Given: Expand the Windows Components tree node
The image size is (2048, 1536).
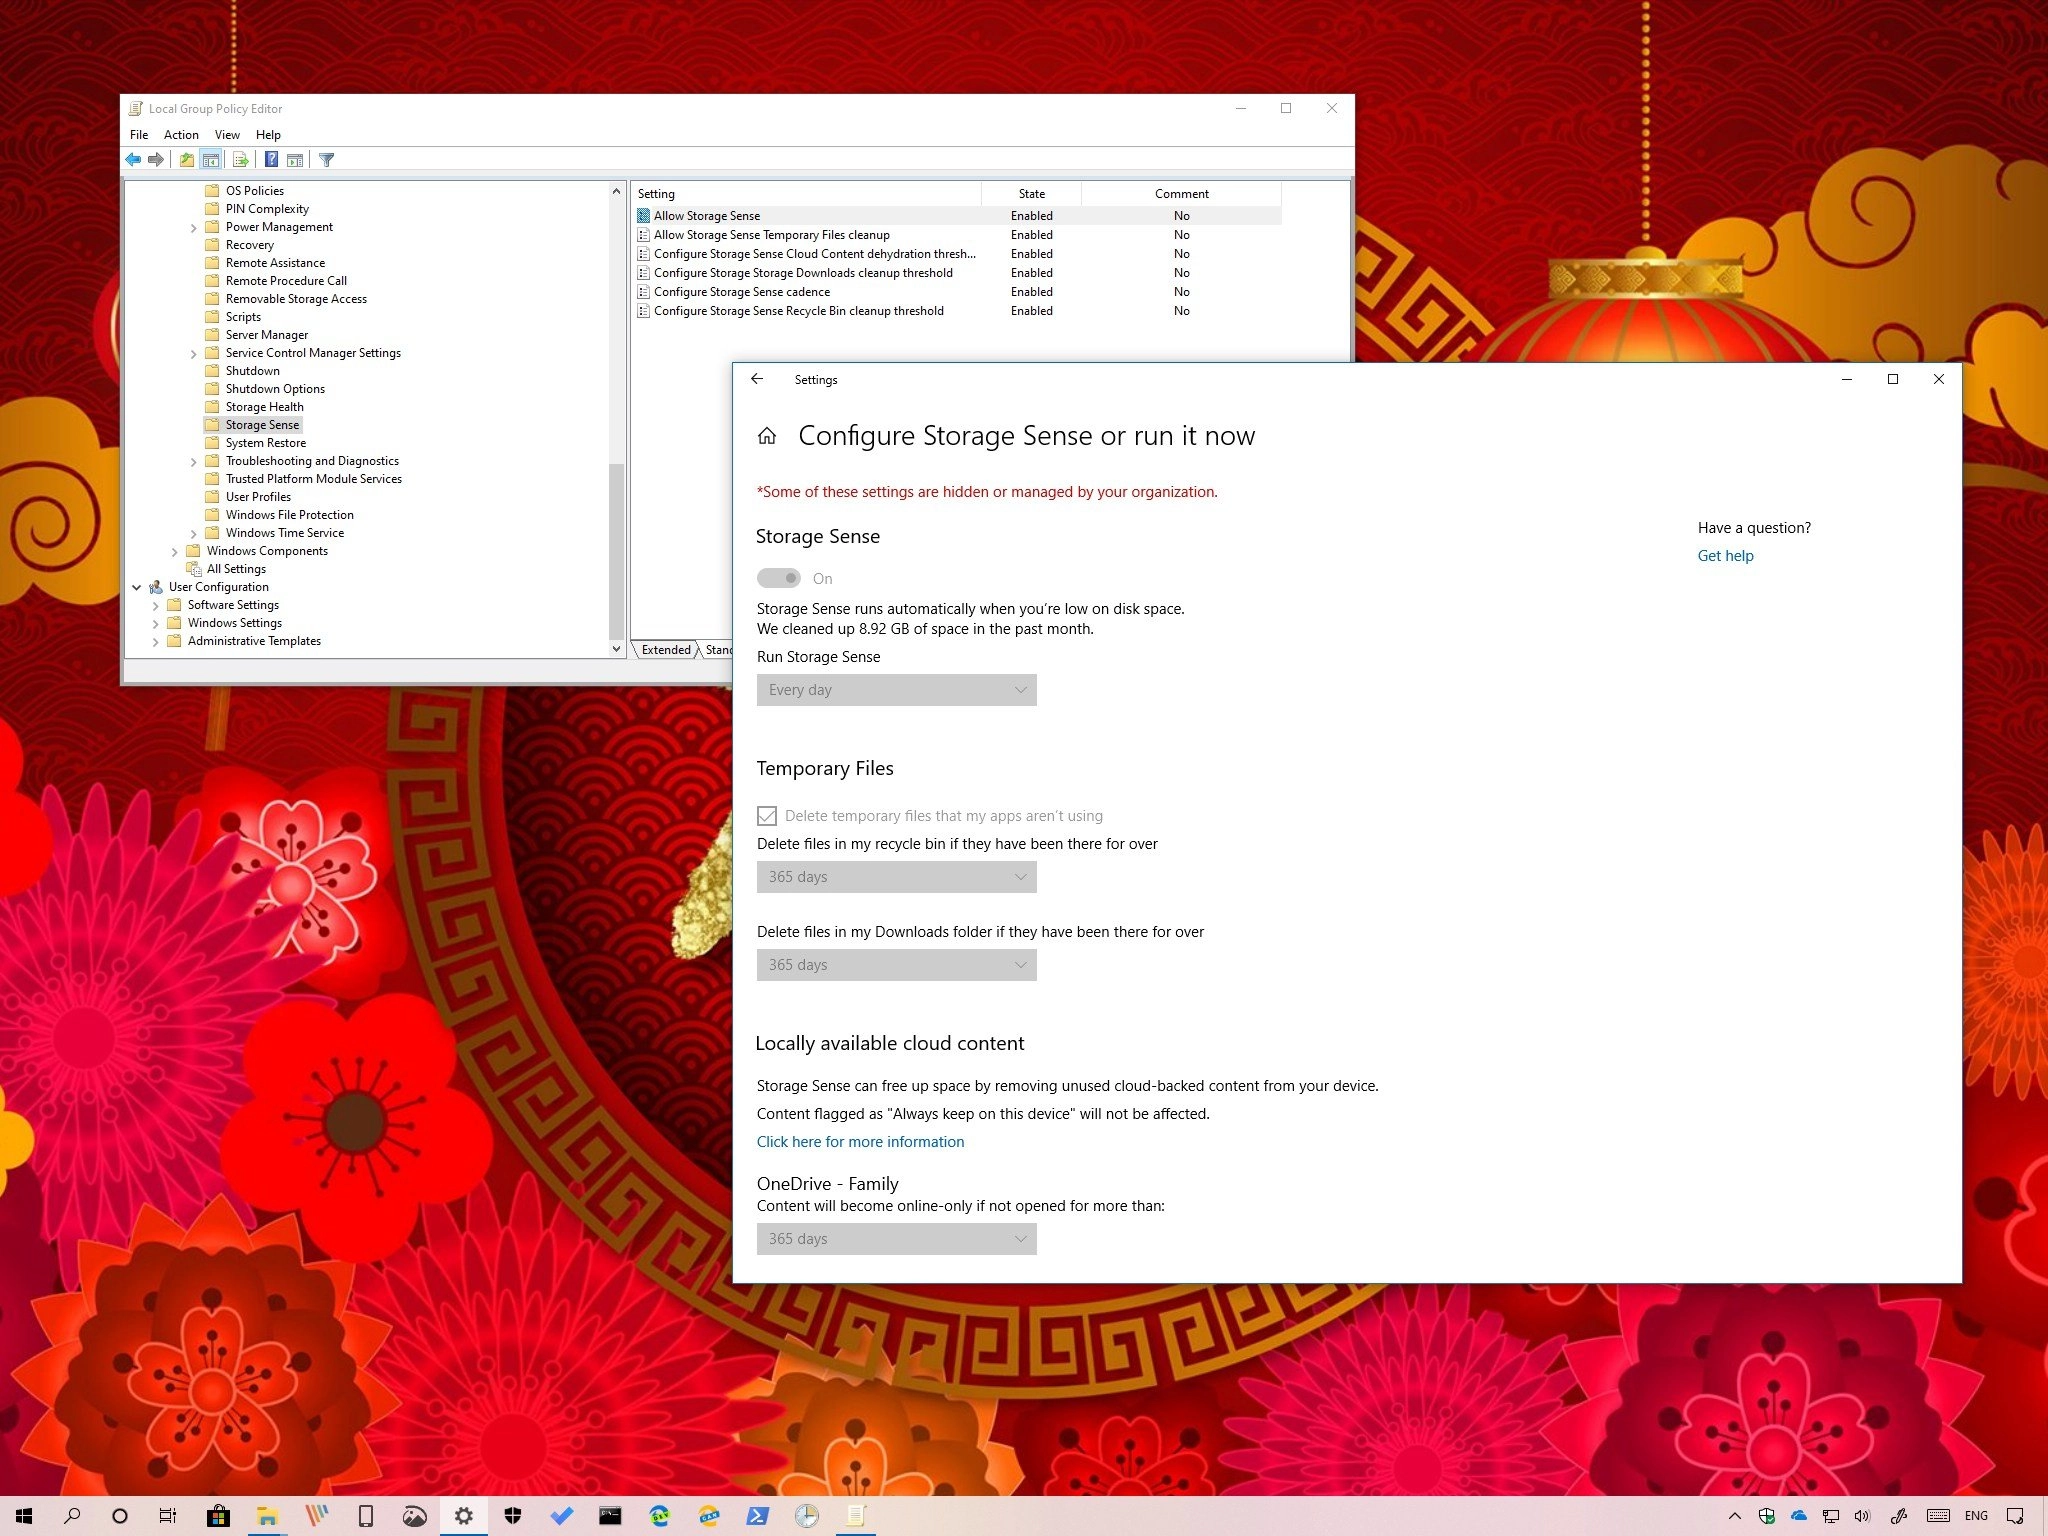Looking at the screenshot, I should pyautogui.click(x=175, y=551).
